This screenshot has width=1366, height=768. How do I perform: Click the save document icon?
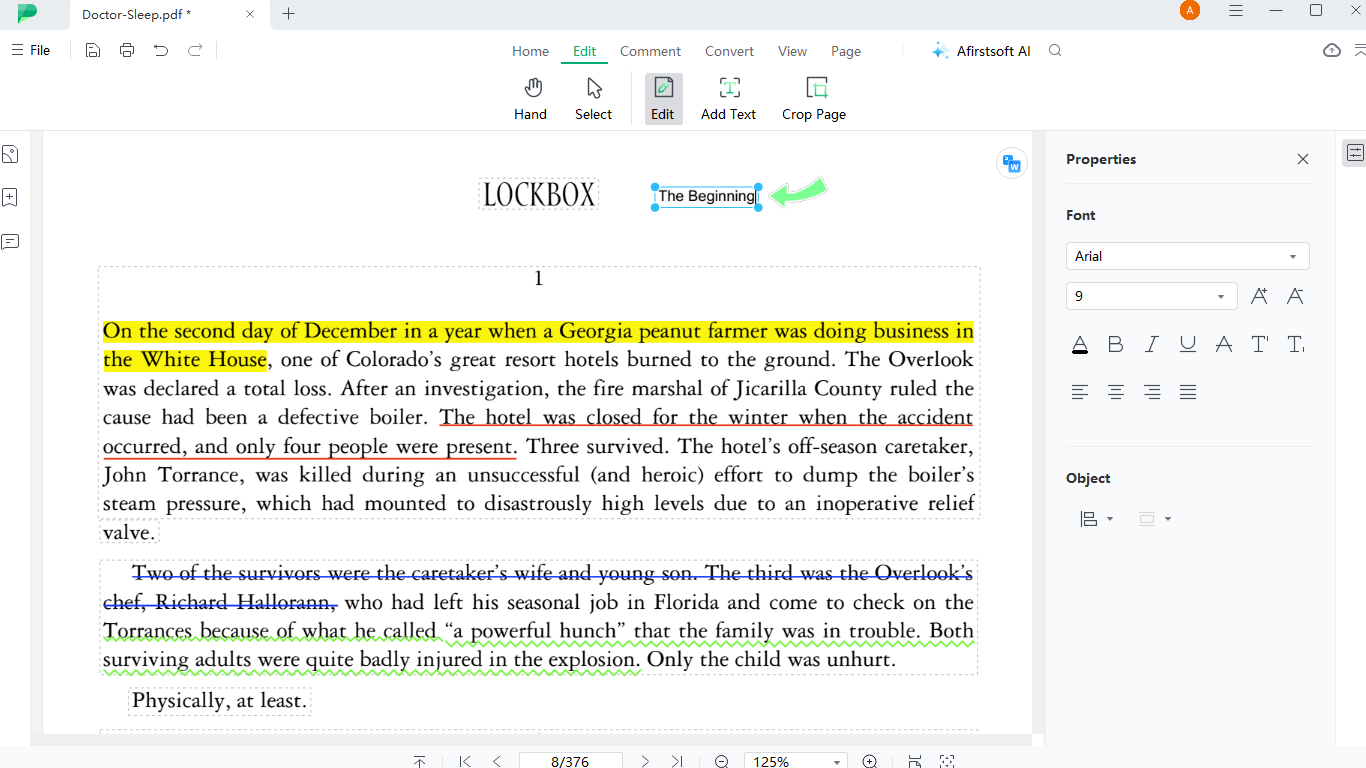point(93,50)
